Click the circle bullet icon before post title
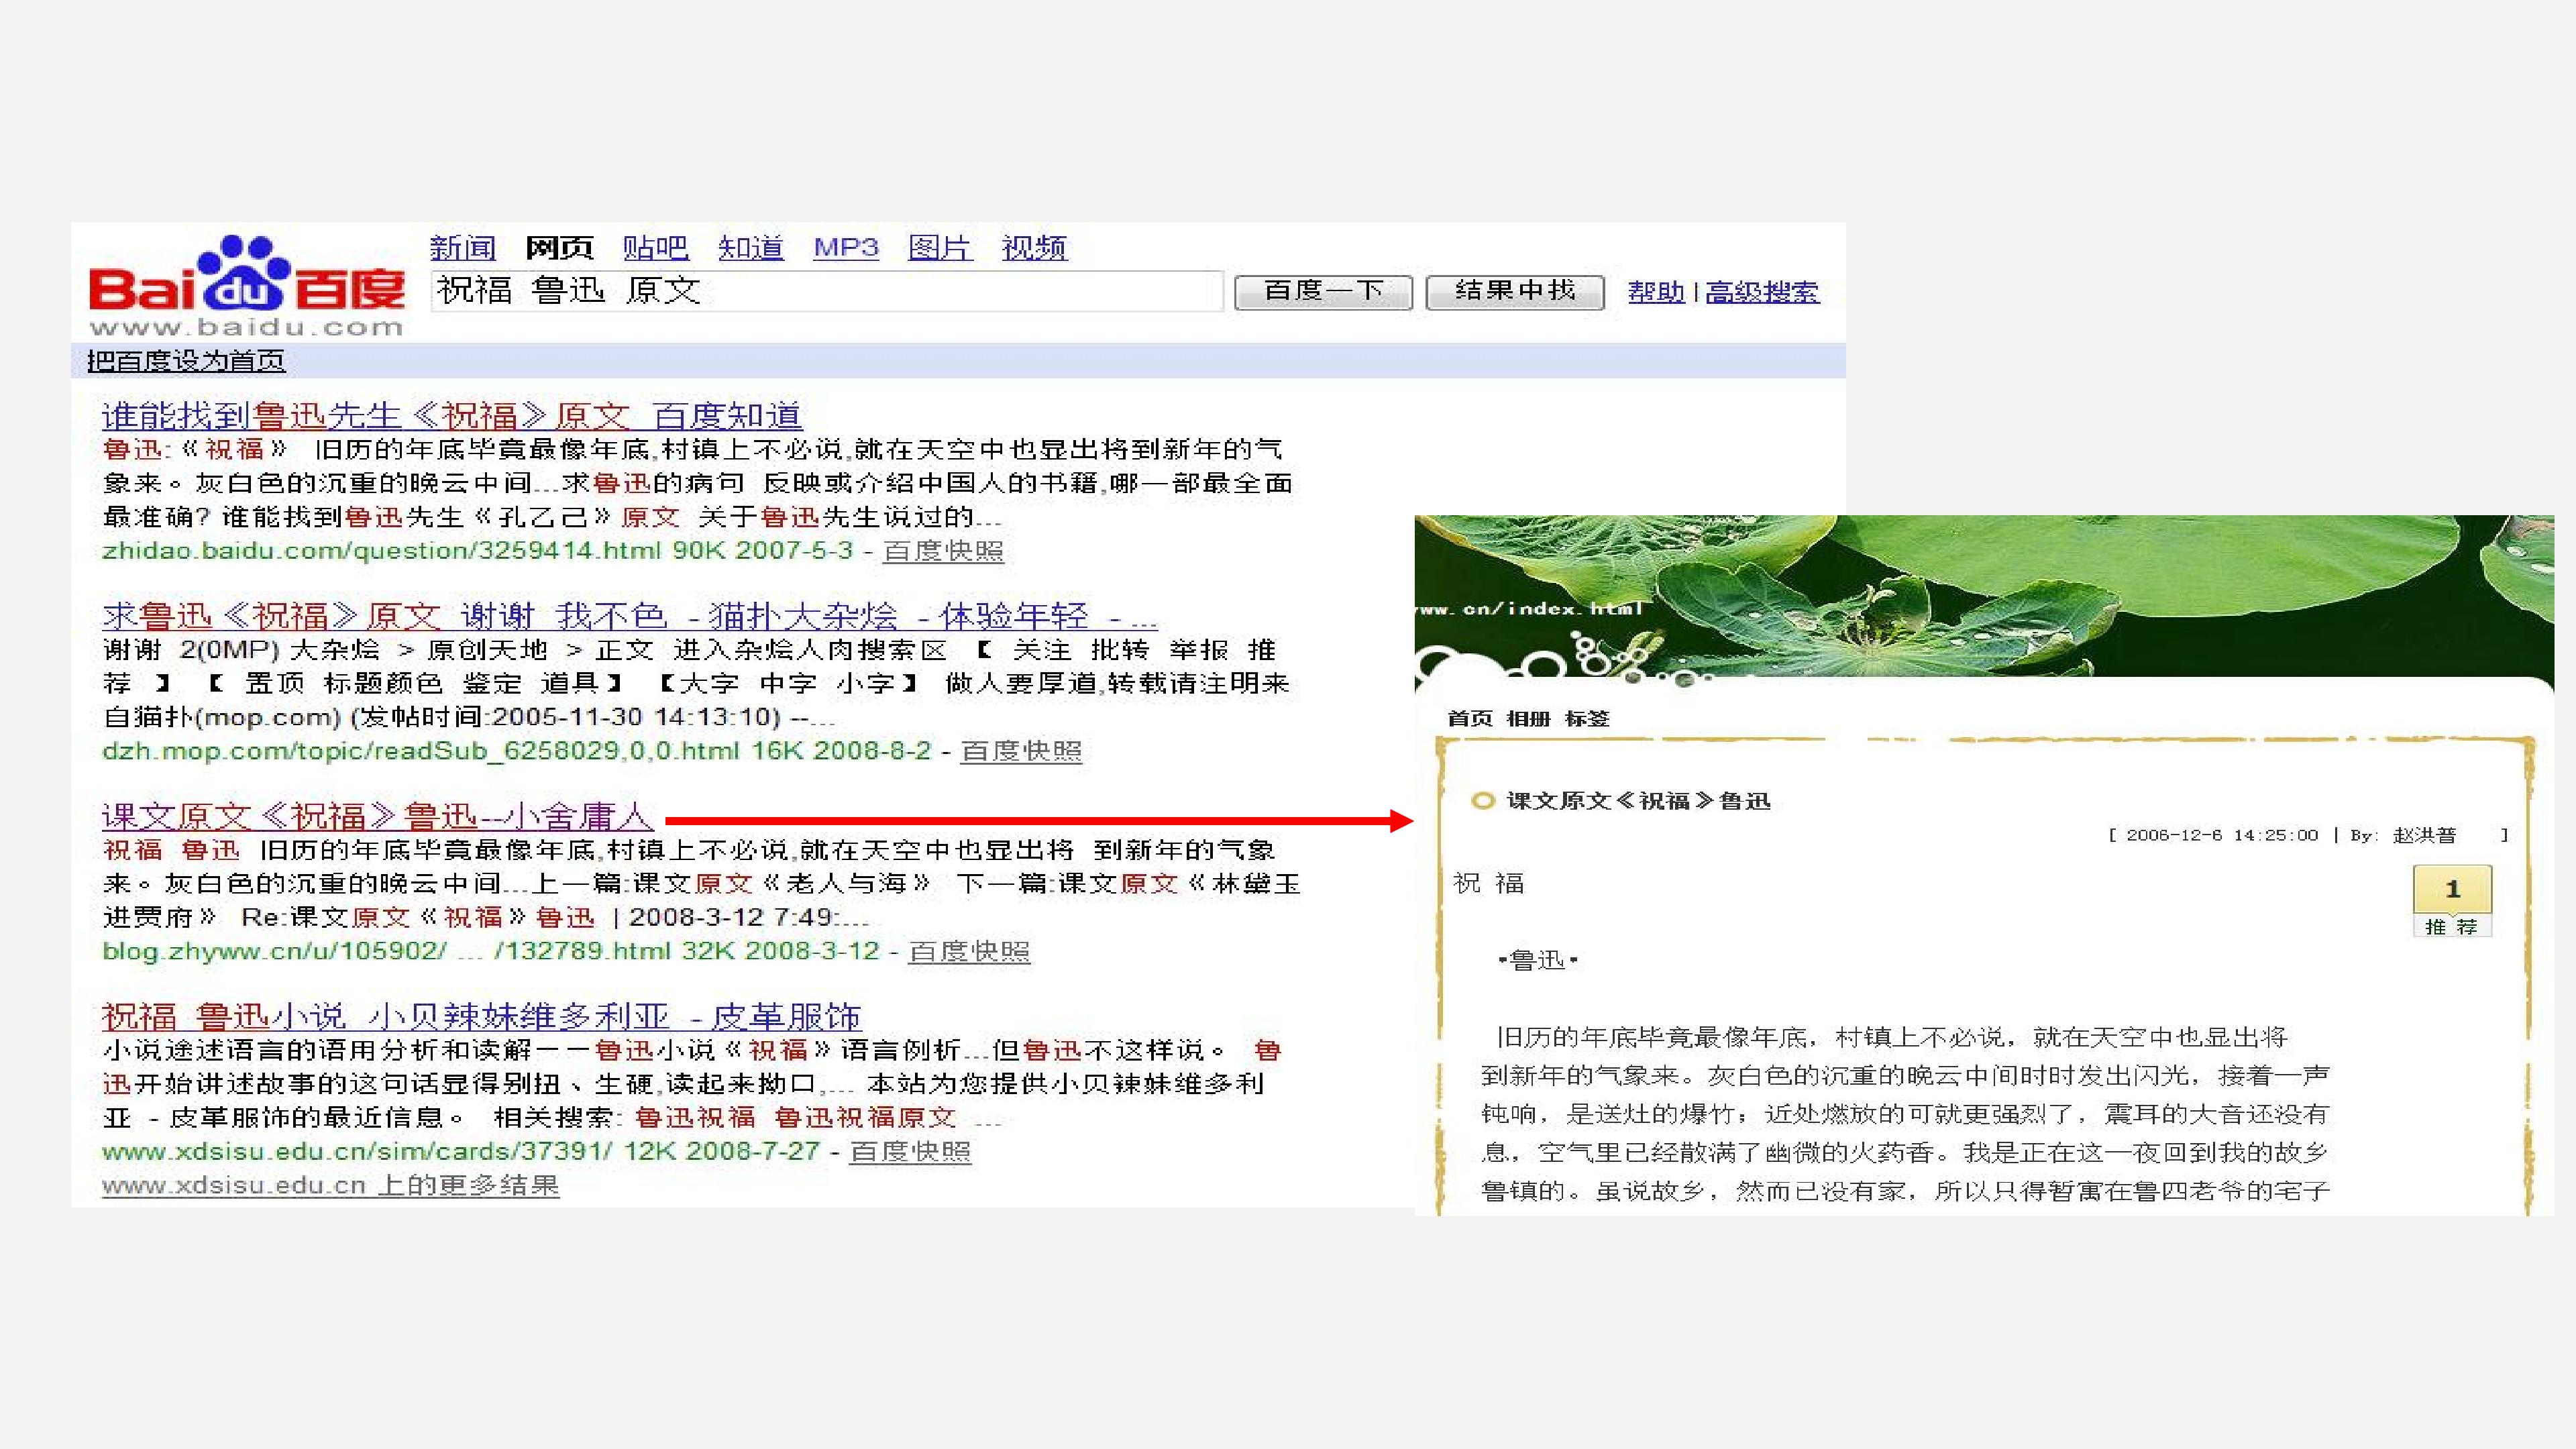The image size is (2576, 1449). pyautogui.click(x=1482, y=801)
